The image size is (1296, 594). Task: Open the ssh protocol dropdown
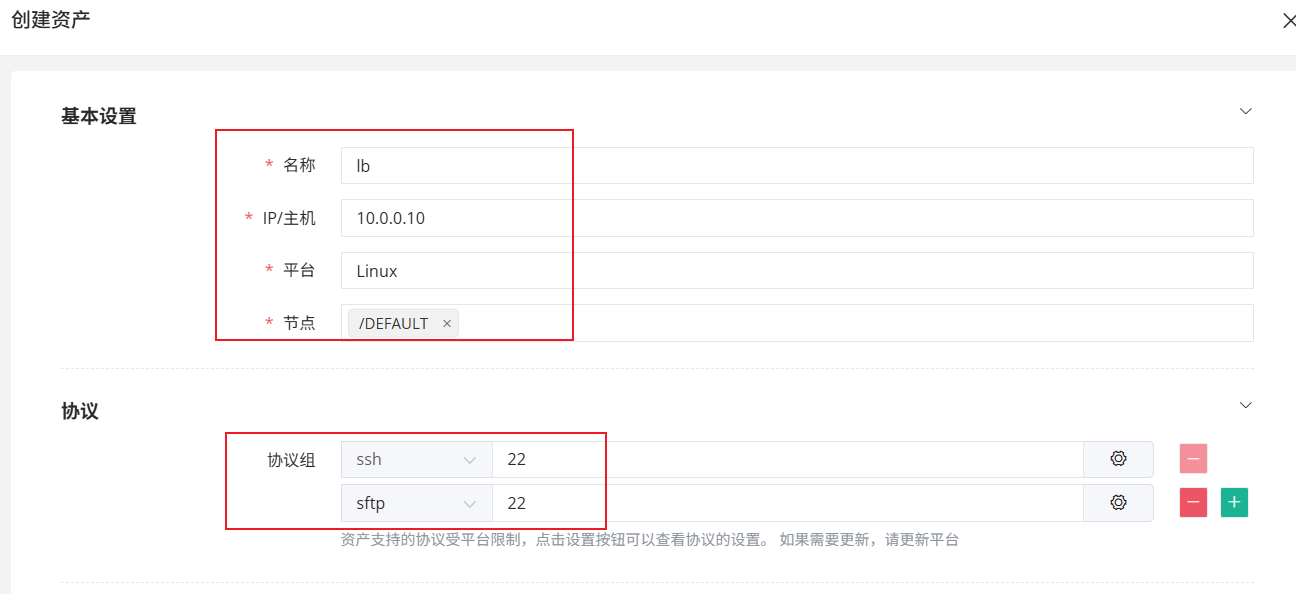click(416, 460)
